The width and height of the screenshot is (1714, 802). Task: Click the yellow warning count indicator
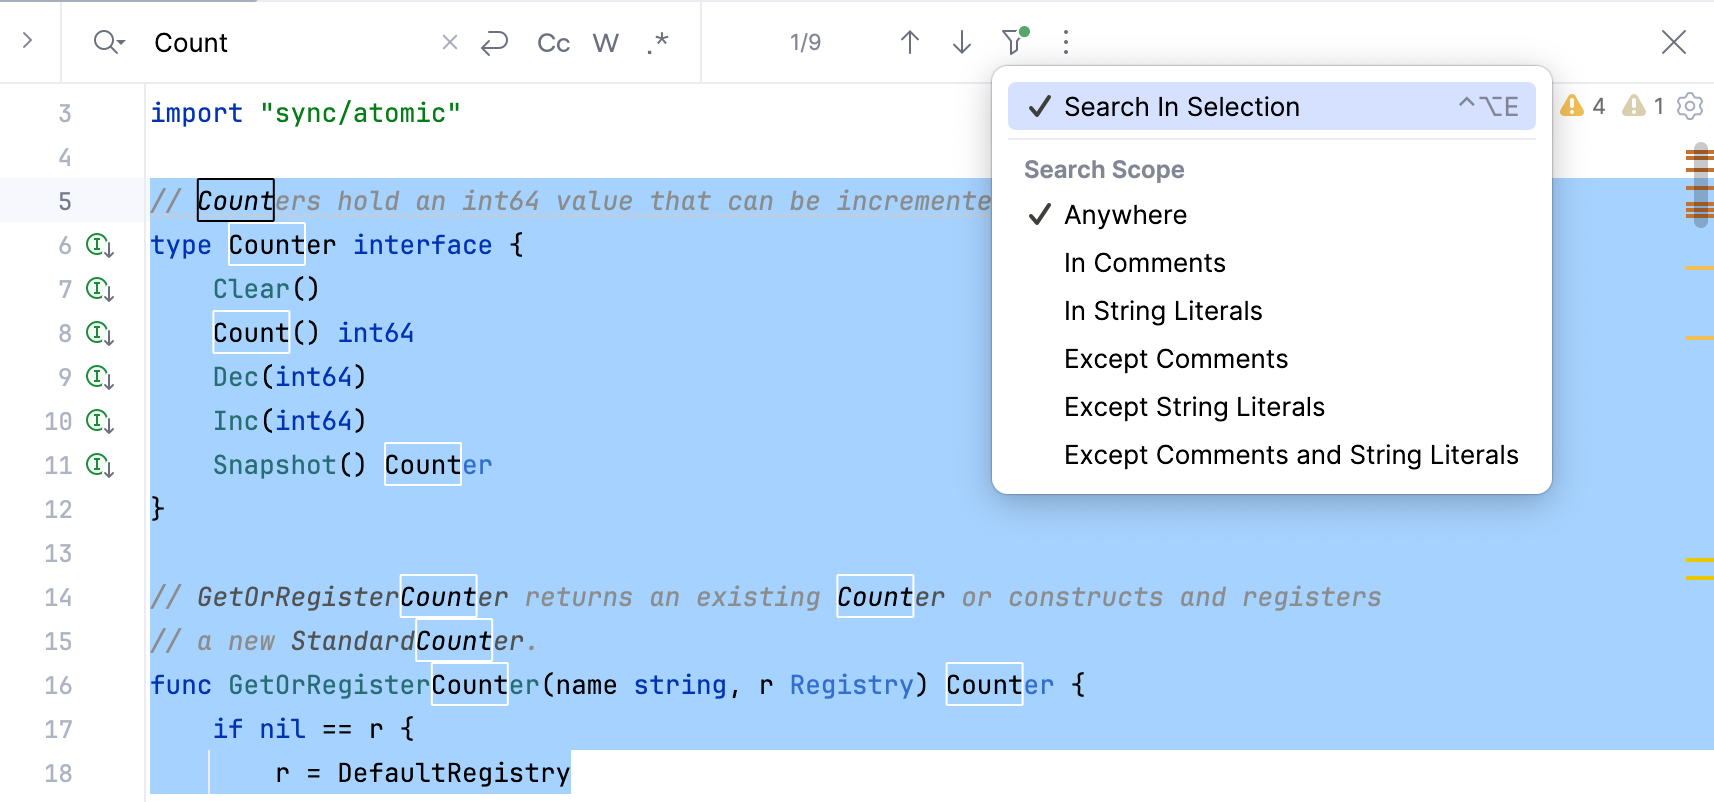pyautogui.click(x=1583, y=106)
